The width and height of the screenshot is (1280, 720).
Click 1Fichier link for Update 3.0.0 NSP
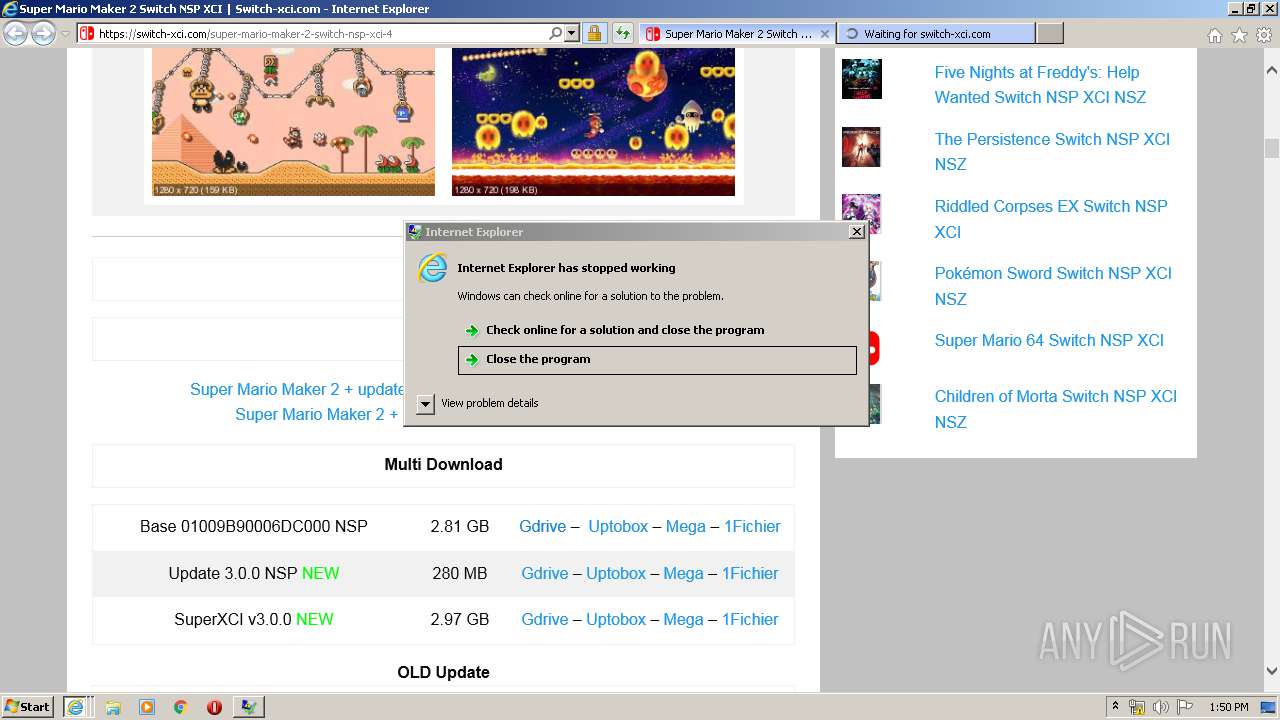750,573
